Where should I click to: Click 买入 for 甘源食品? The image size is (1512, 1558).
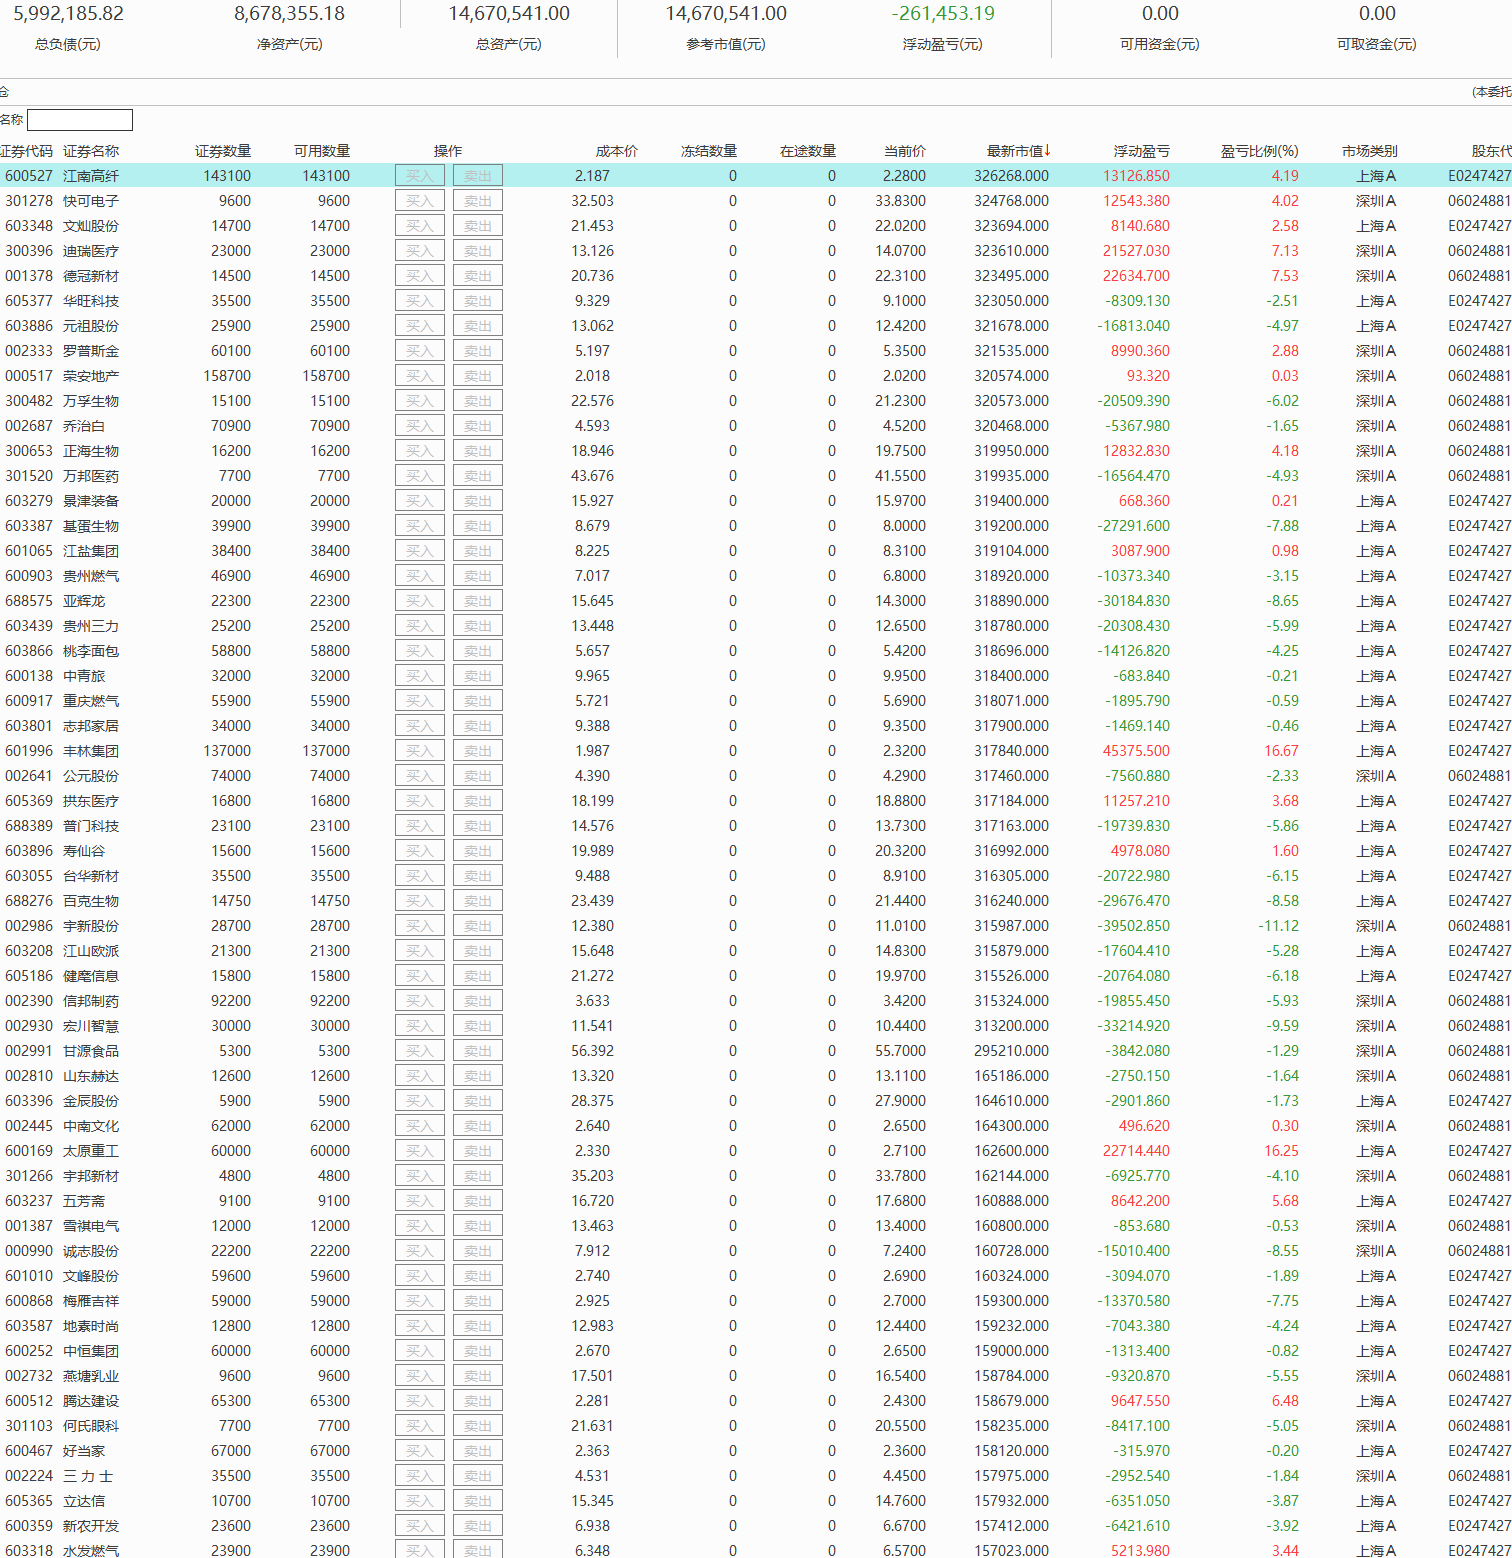(420, 1051)
